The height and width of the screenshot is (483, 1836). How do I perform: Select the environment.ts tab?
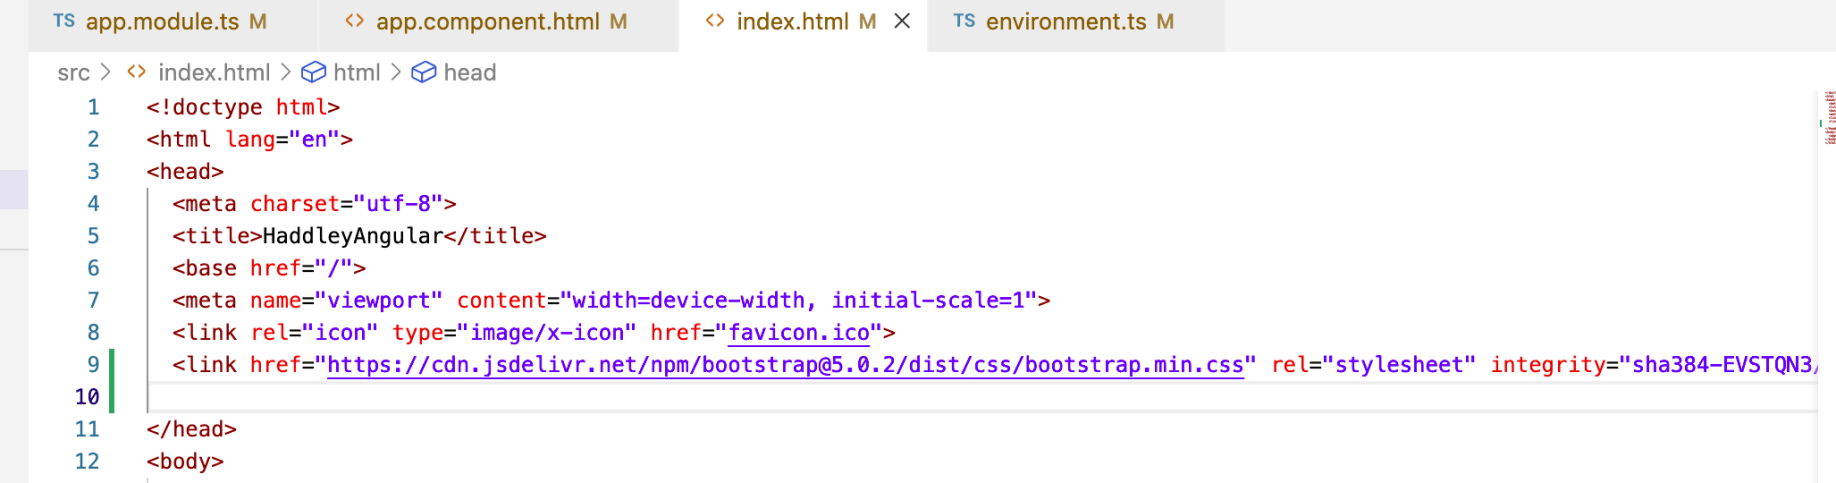click(x=1065, y=22)
